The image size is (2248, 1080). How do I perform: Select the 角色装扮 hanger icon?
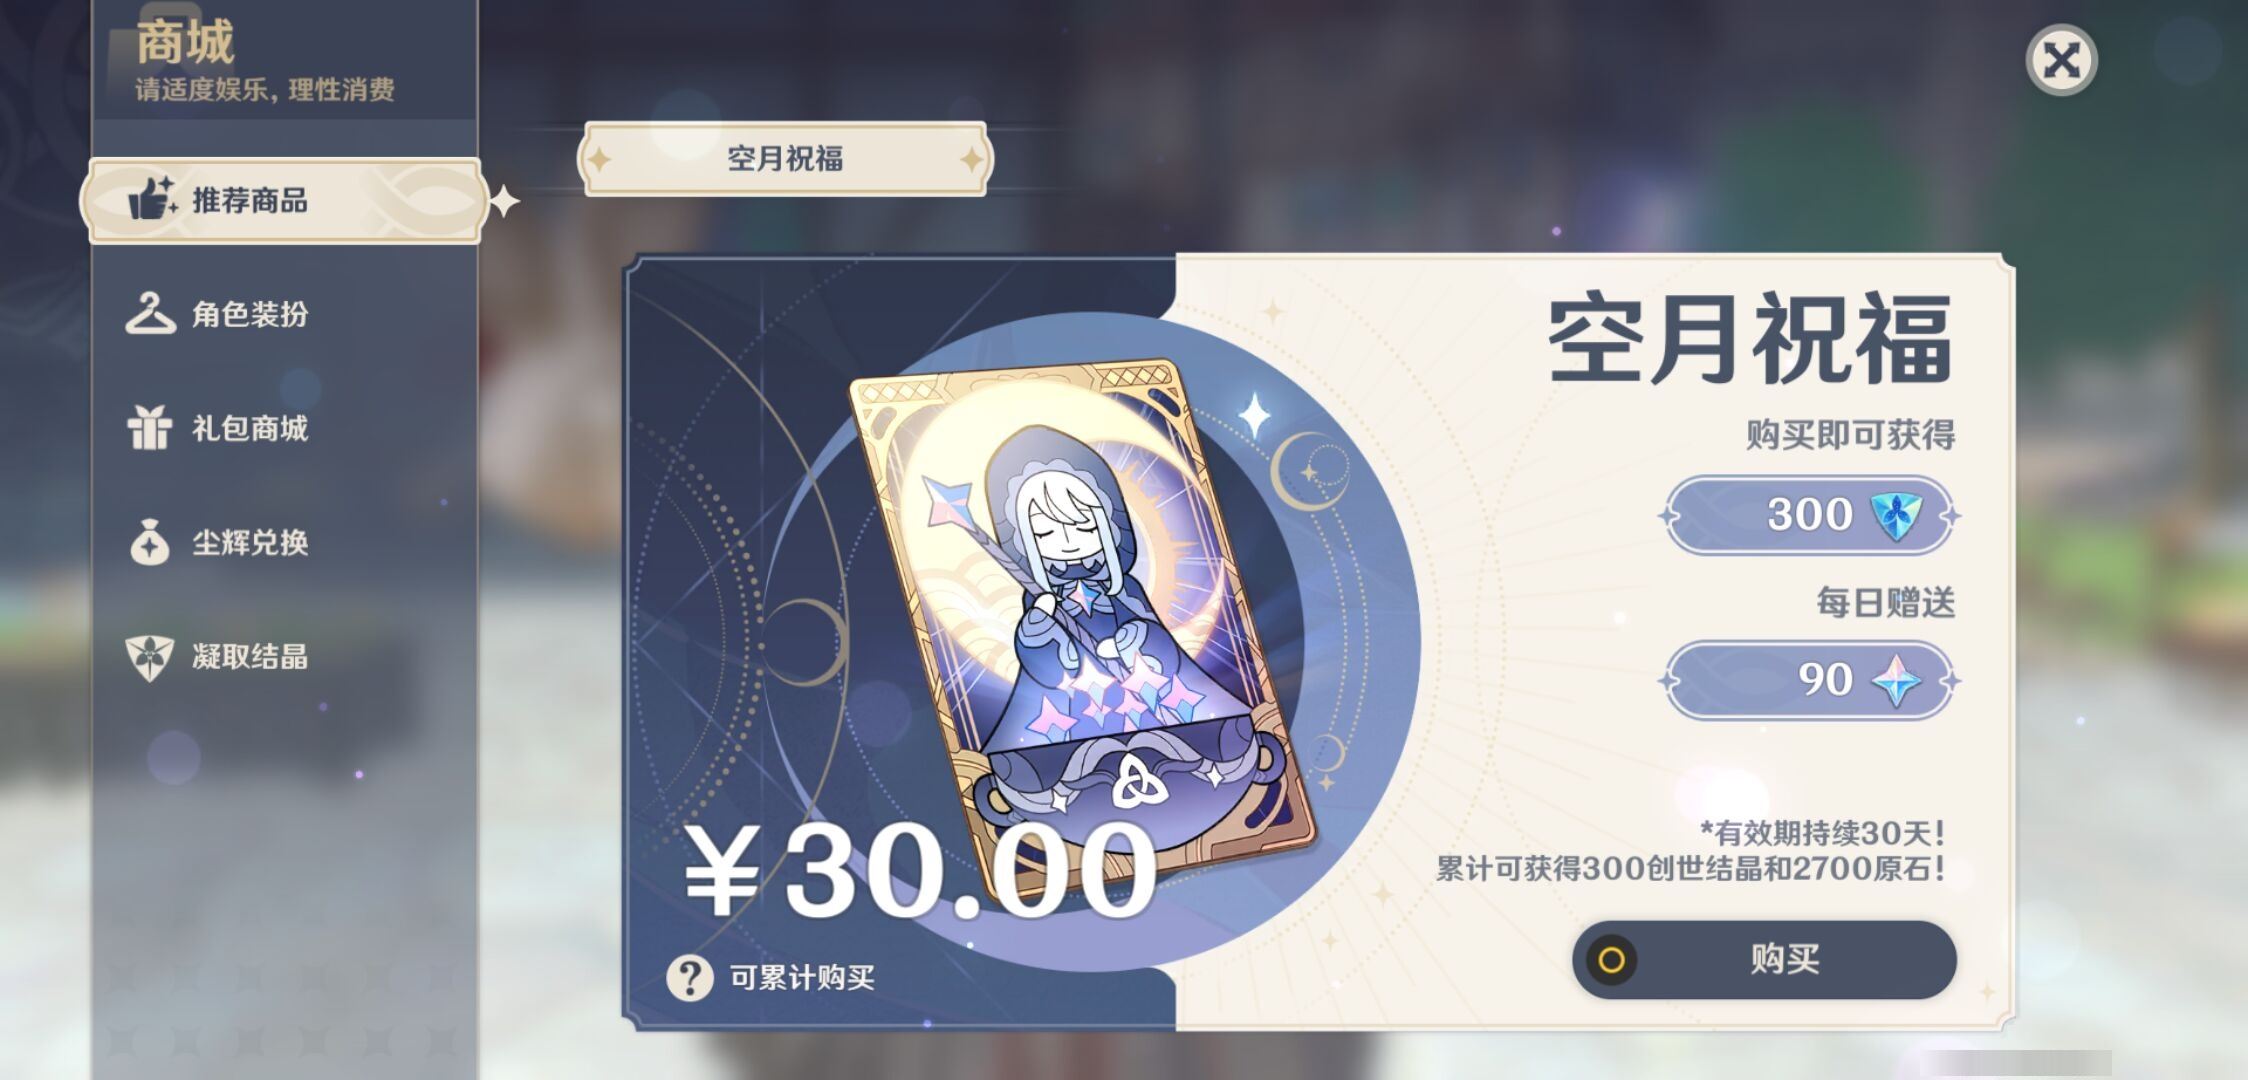[x=150, y=313]
